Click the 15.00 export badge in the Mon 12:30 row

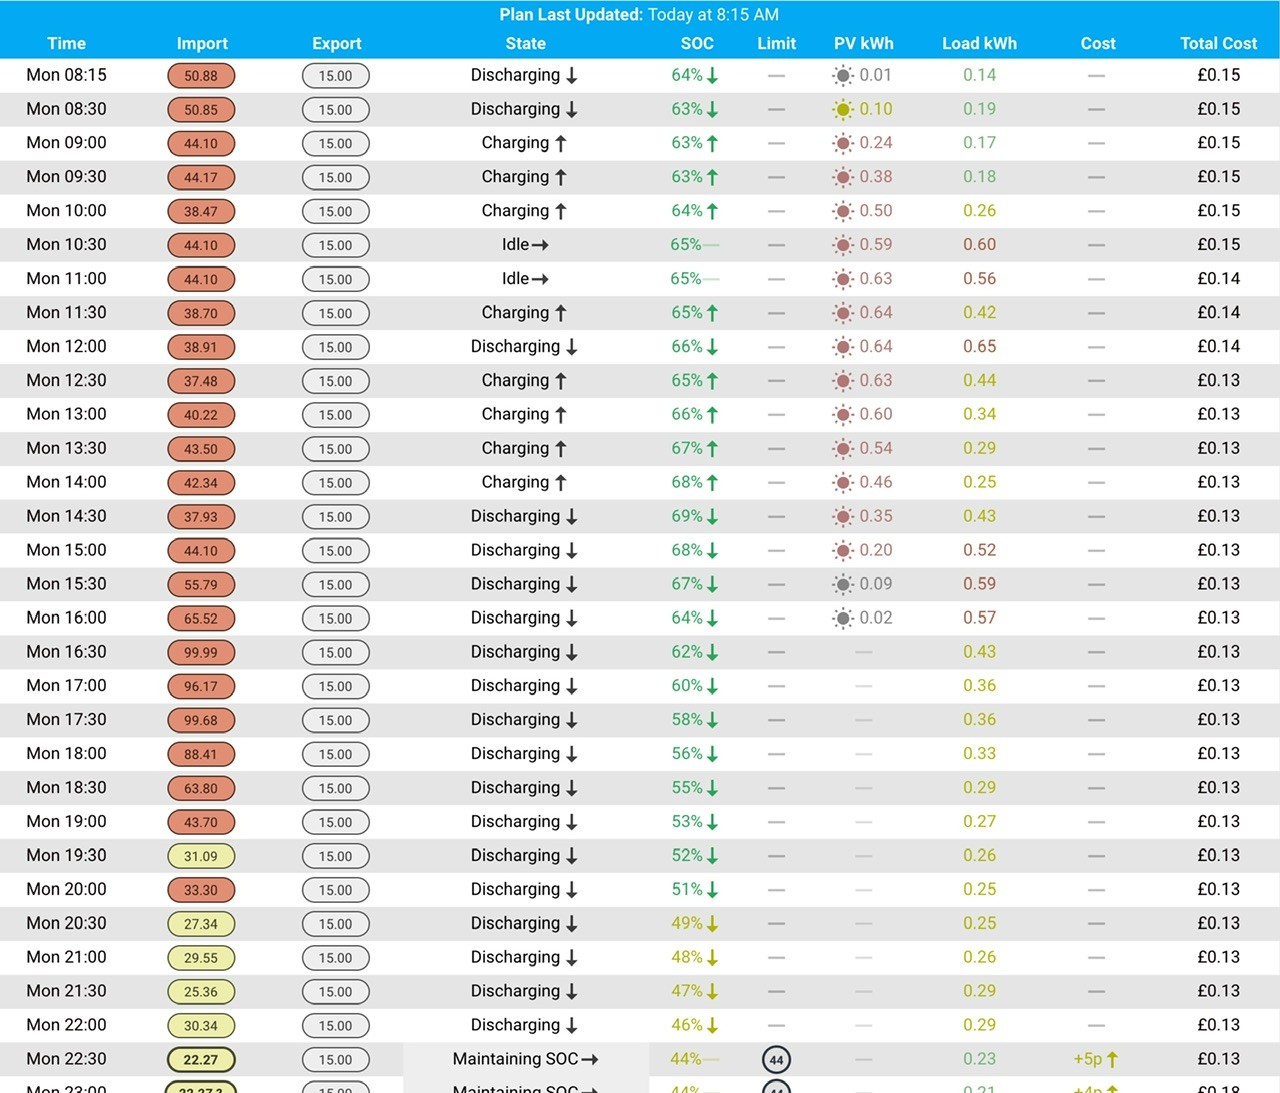tap(336, 382)
